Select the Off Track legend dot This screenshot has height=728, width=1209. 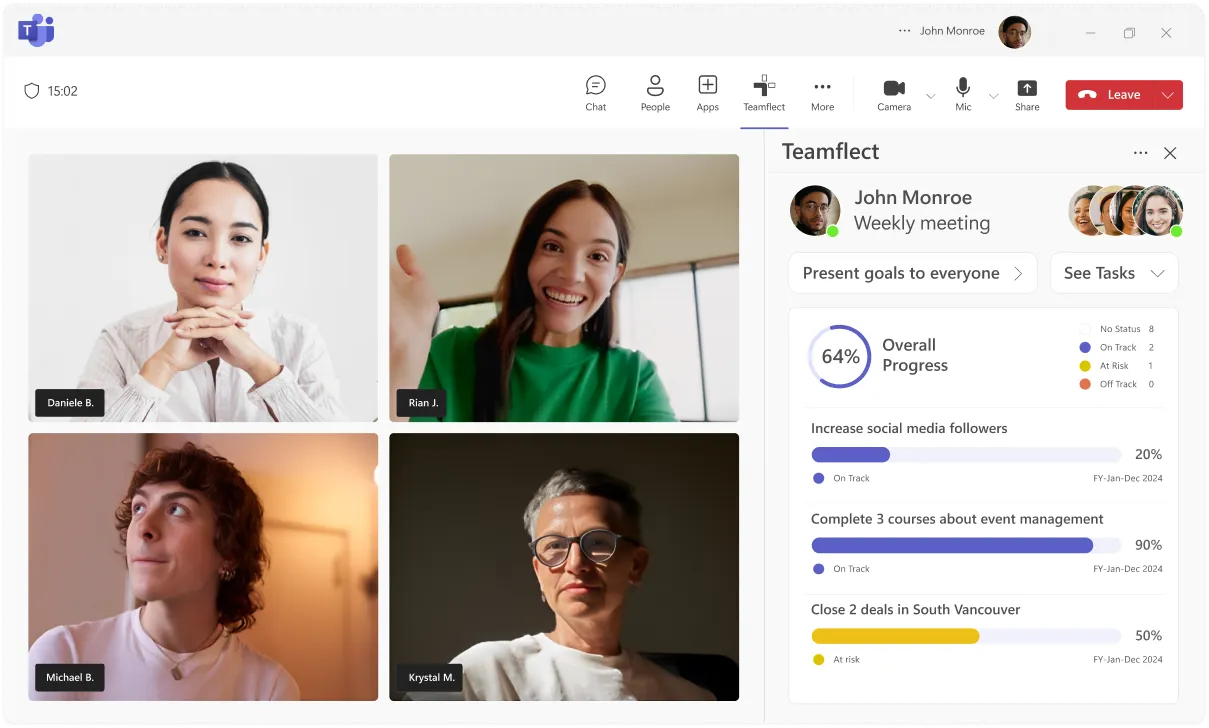[x=1085, y=384]
